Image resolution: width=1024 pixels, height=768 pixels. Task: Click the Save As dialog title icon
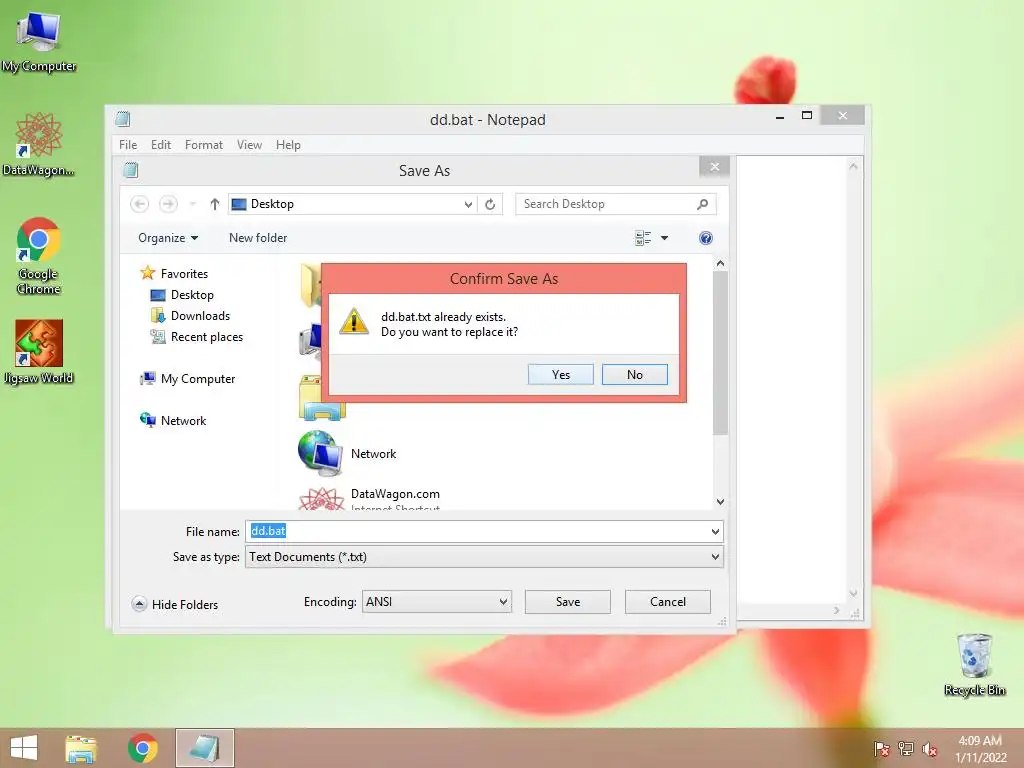point(131,170)
